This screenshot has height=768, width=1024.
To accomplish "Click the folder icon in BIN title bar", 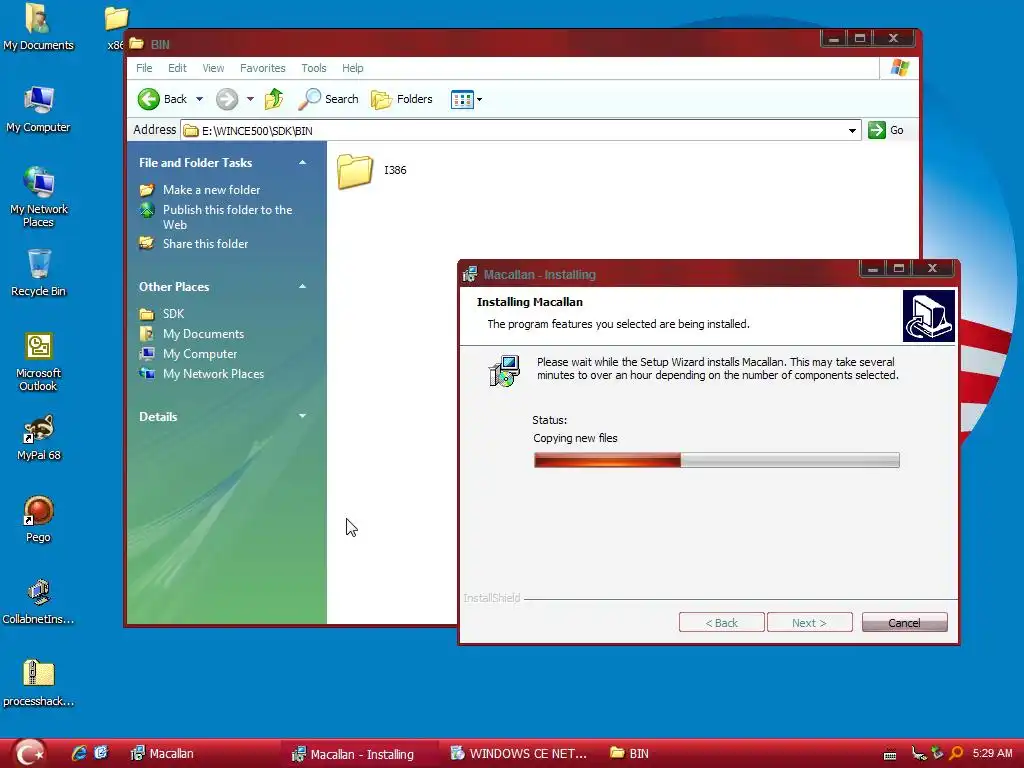I will coord(136,44).
